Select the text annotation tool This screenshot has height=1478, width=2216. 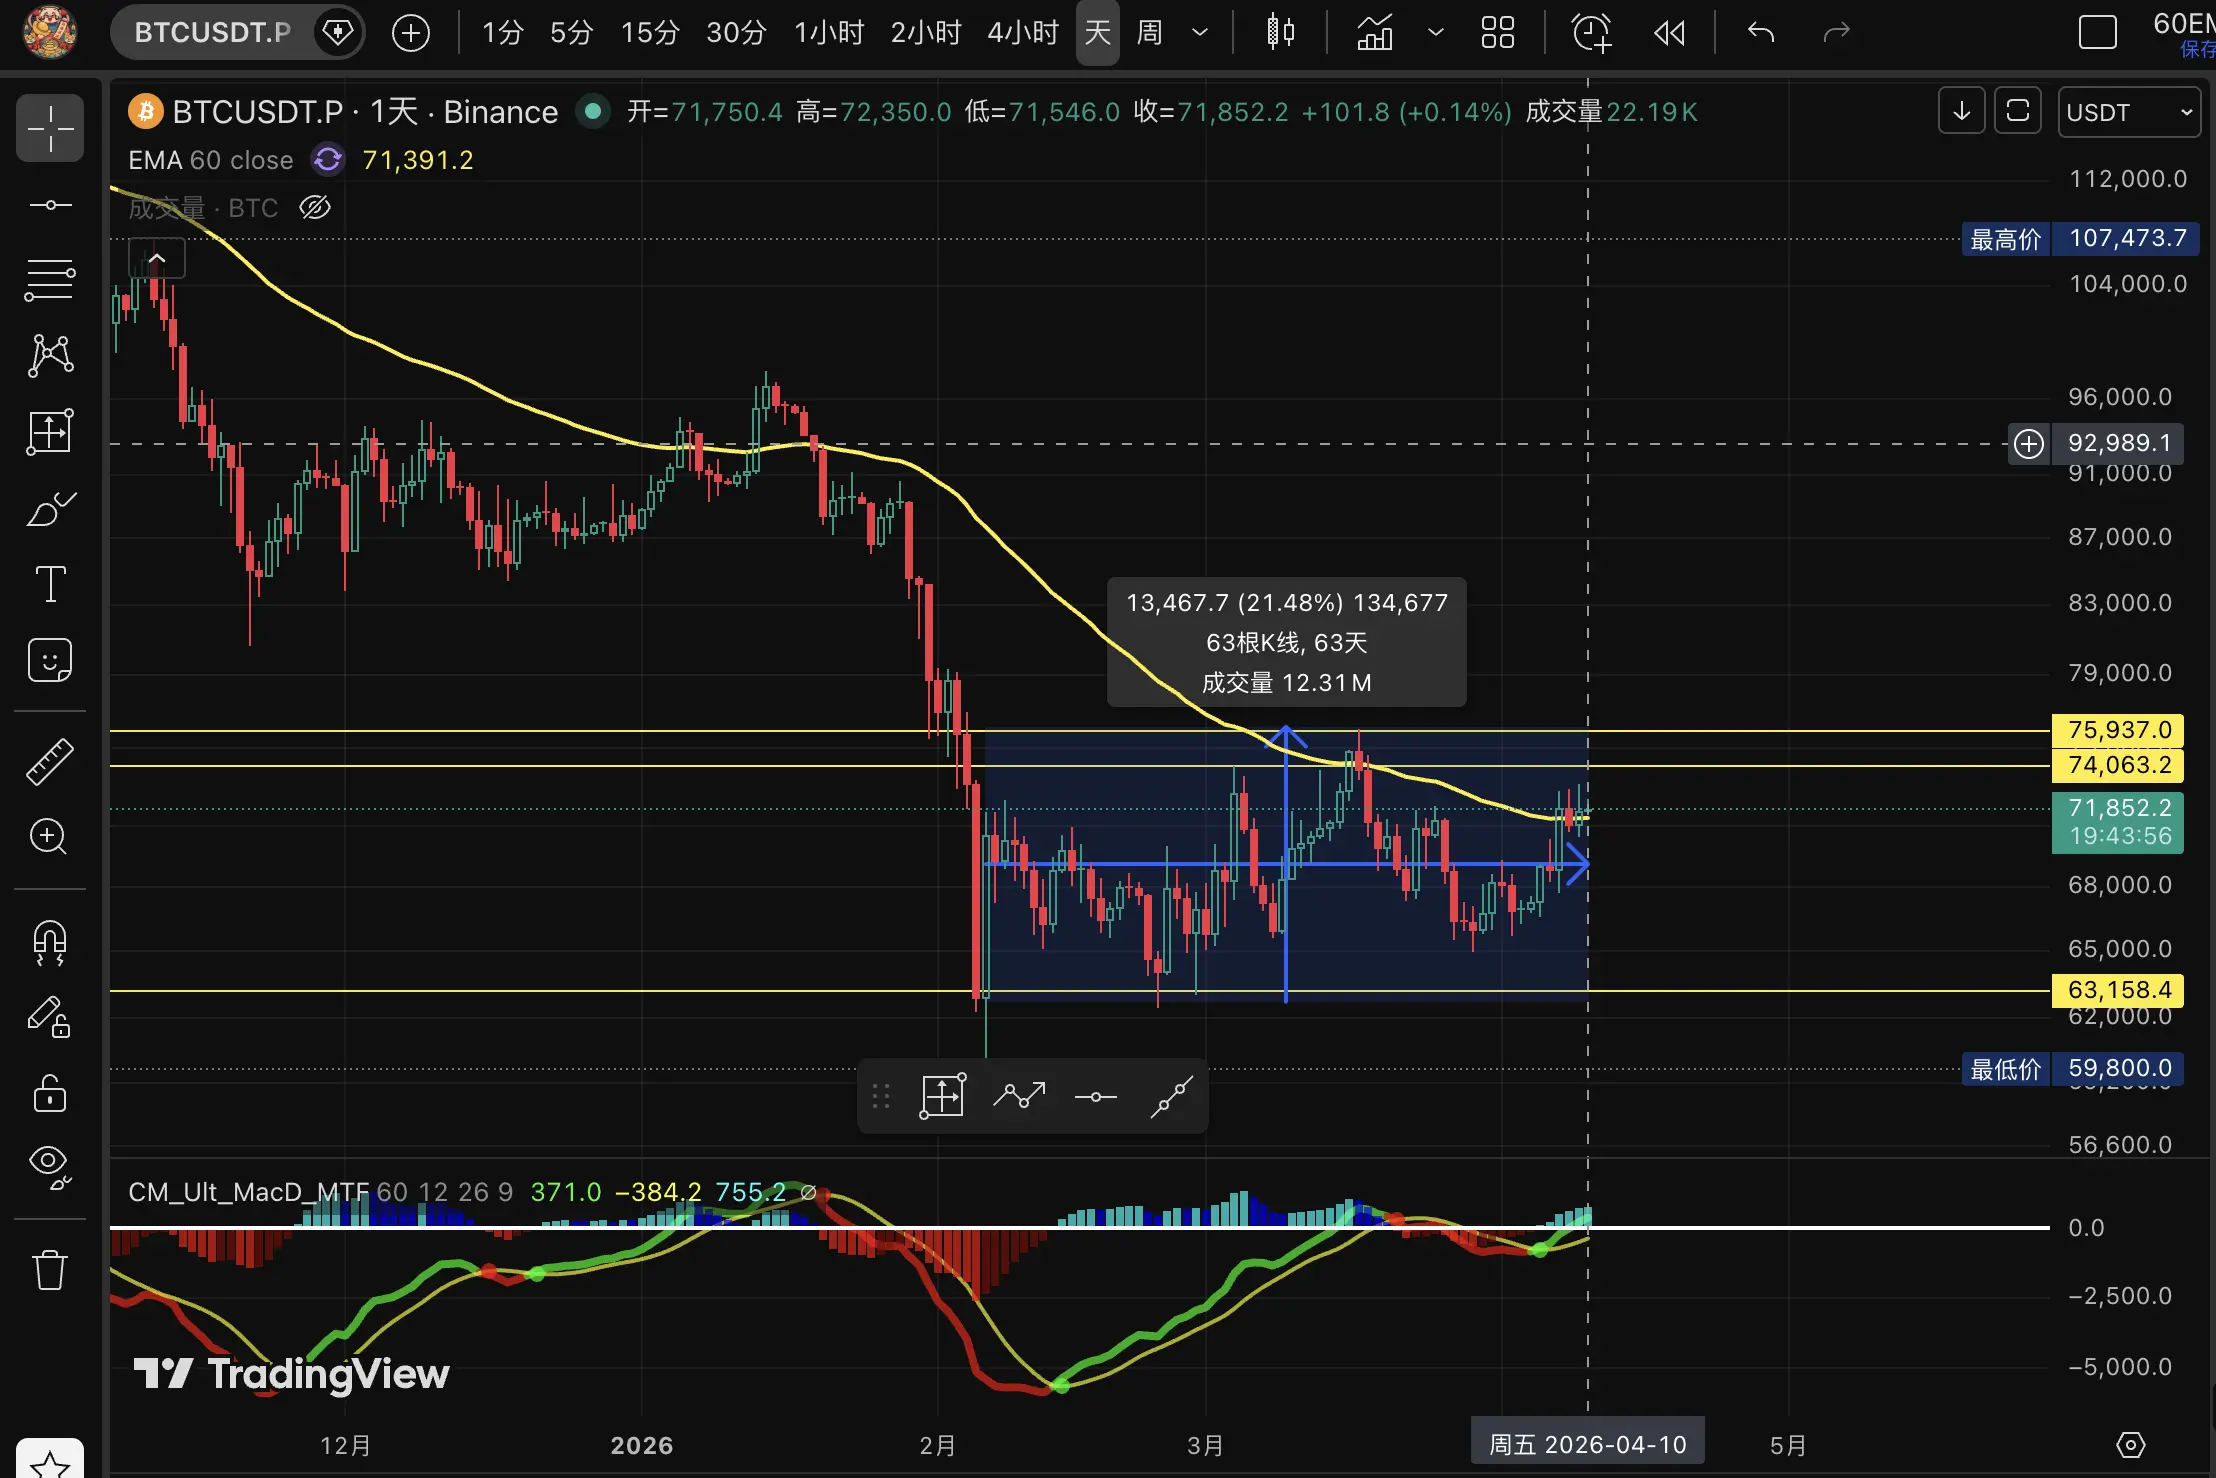(x=50, y=584)
